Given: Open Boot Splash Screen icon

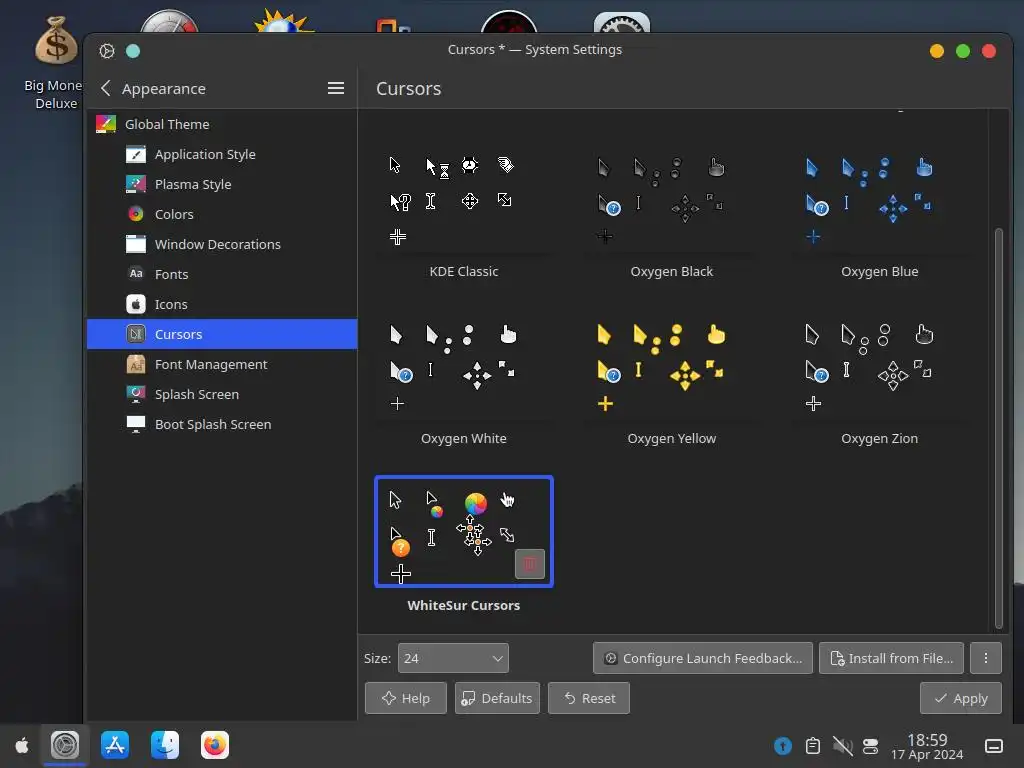Looking at the screenshot, I should 136,424.
